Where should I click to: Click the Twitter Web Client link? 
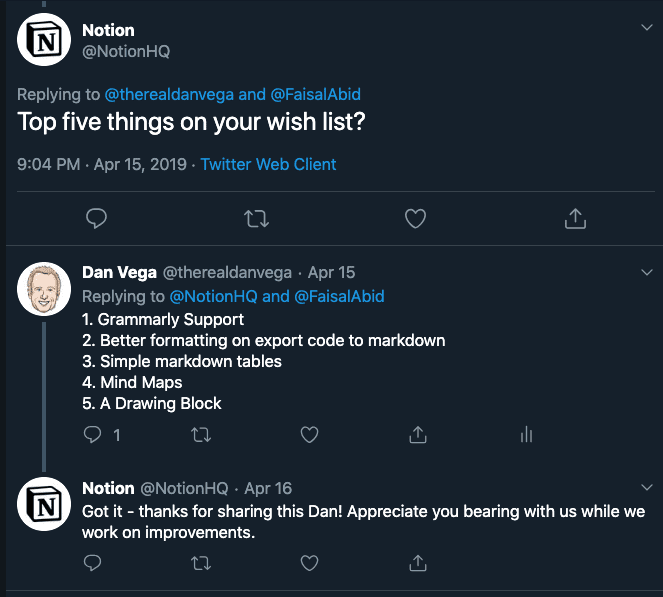click(268, 164)
